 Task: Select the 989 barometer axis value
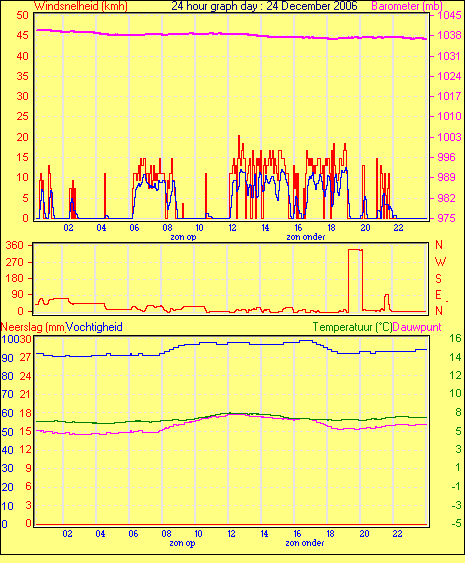click(446, 177)
